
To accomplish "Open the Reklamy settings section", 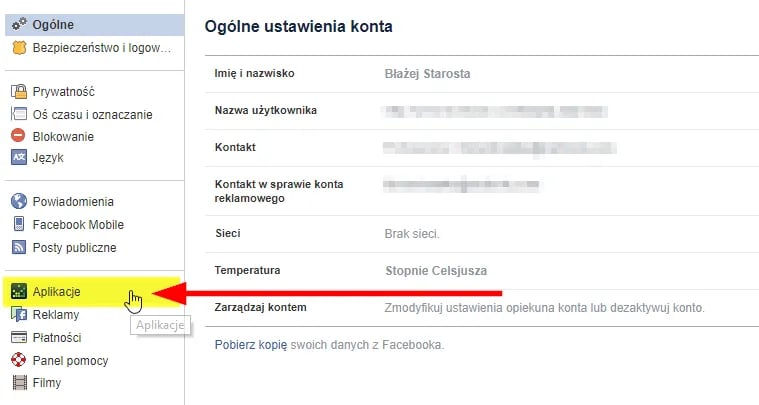I will point(55,315).
